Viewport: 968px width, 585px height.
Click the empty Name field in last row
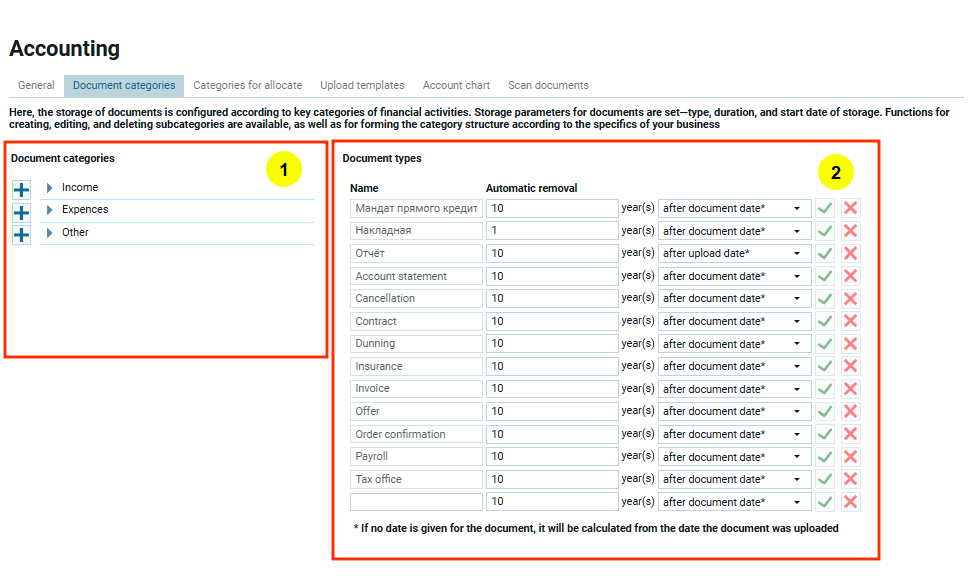pos(416,502)
